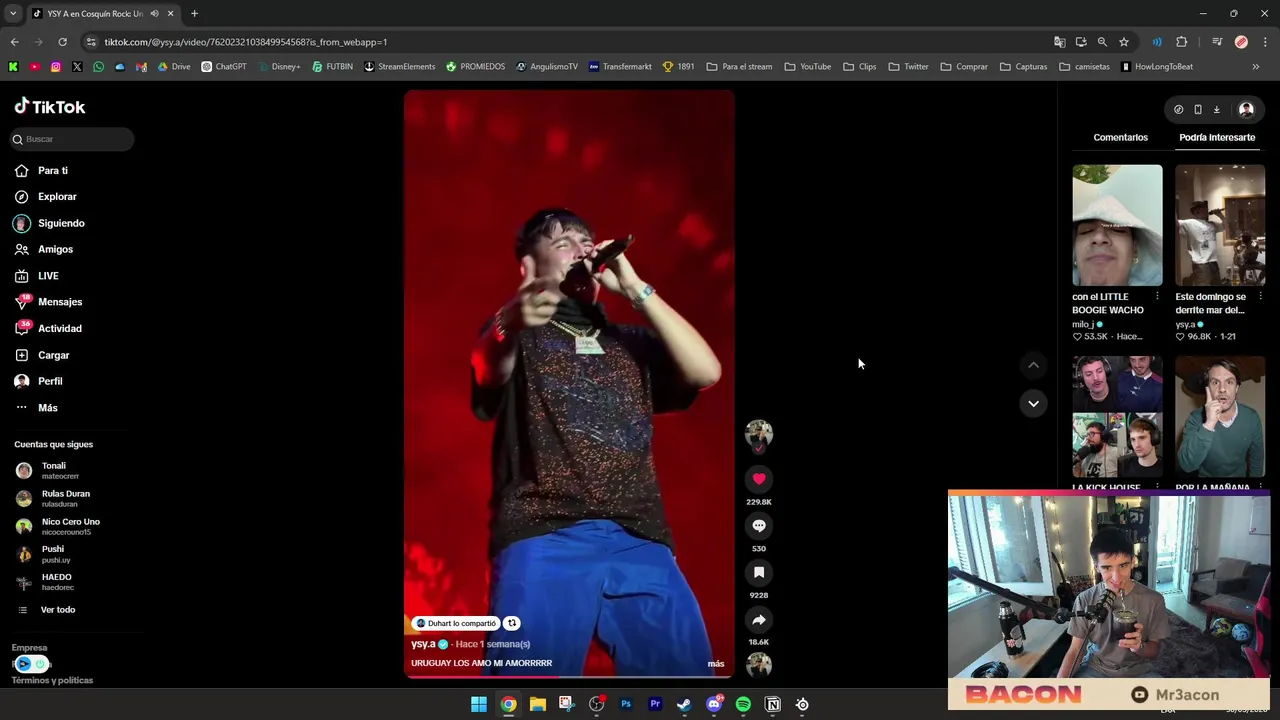Click the repost icon beside Duhart
This screenshot has width=1280, height=720.
pos(511,623)
